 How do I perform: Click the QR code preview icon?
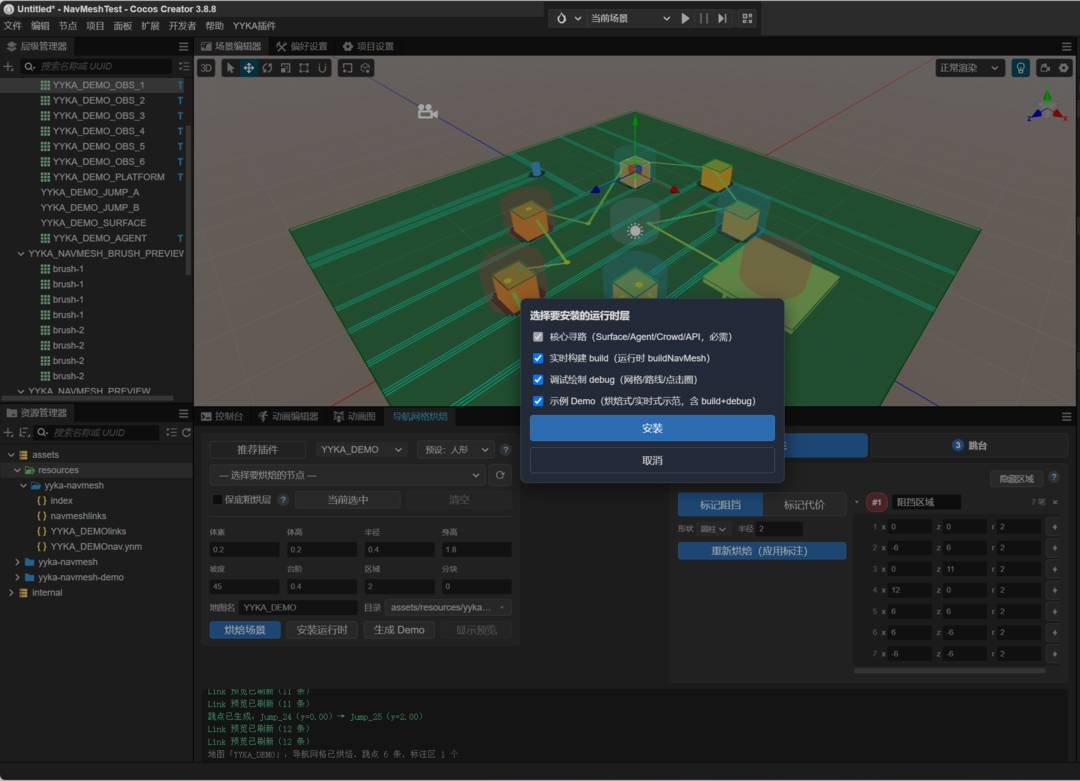tap(747, 19)
